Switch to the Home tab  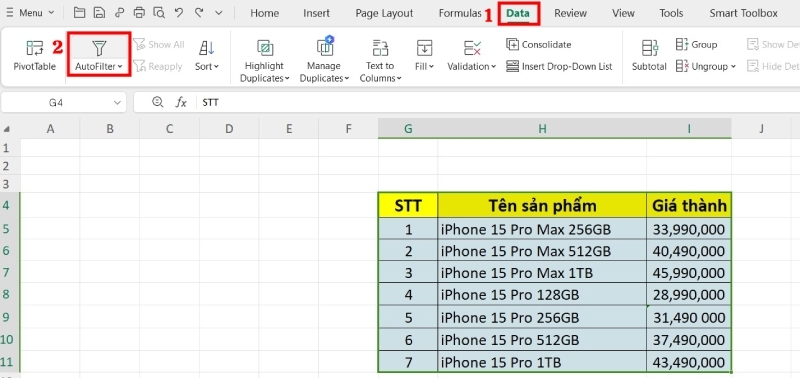[264, 13]
